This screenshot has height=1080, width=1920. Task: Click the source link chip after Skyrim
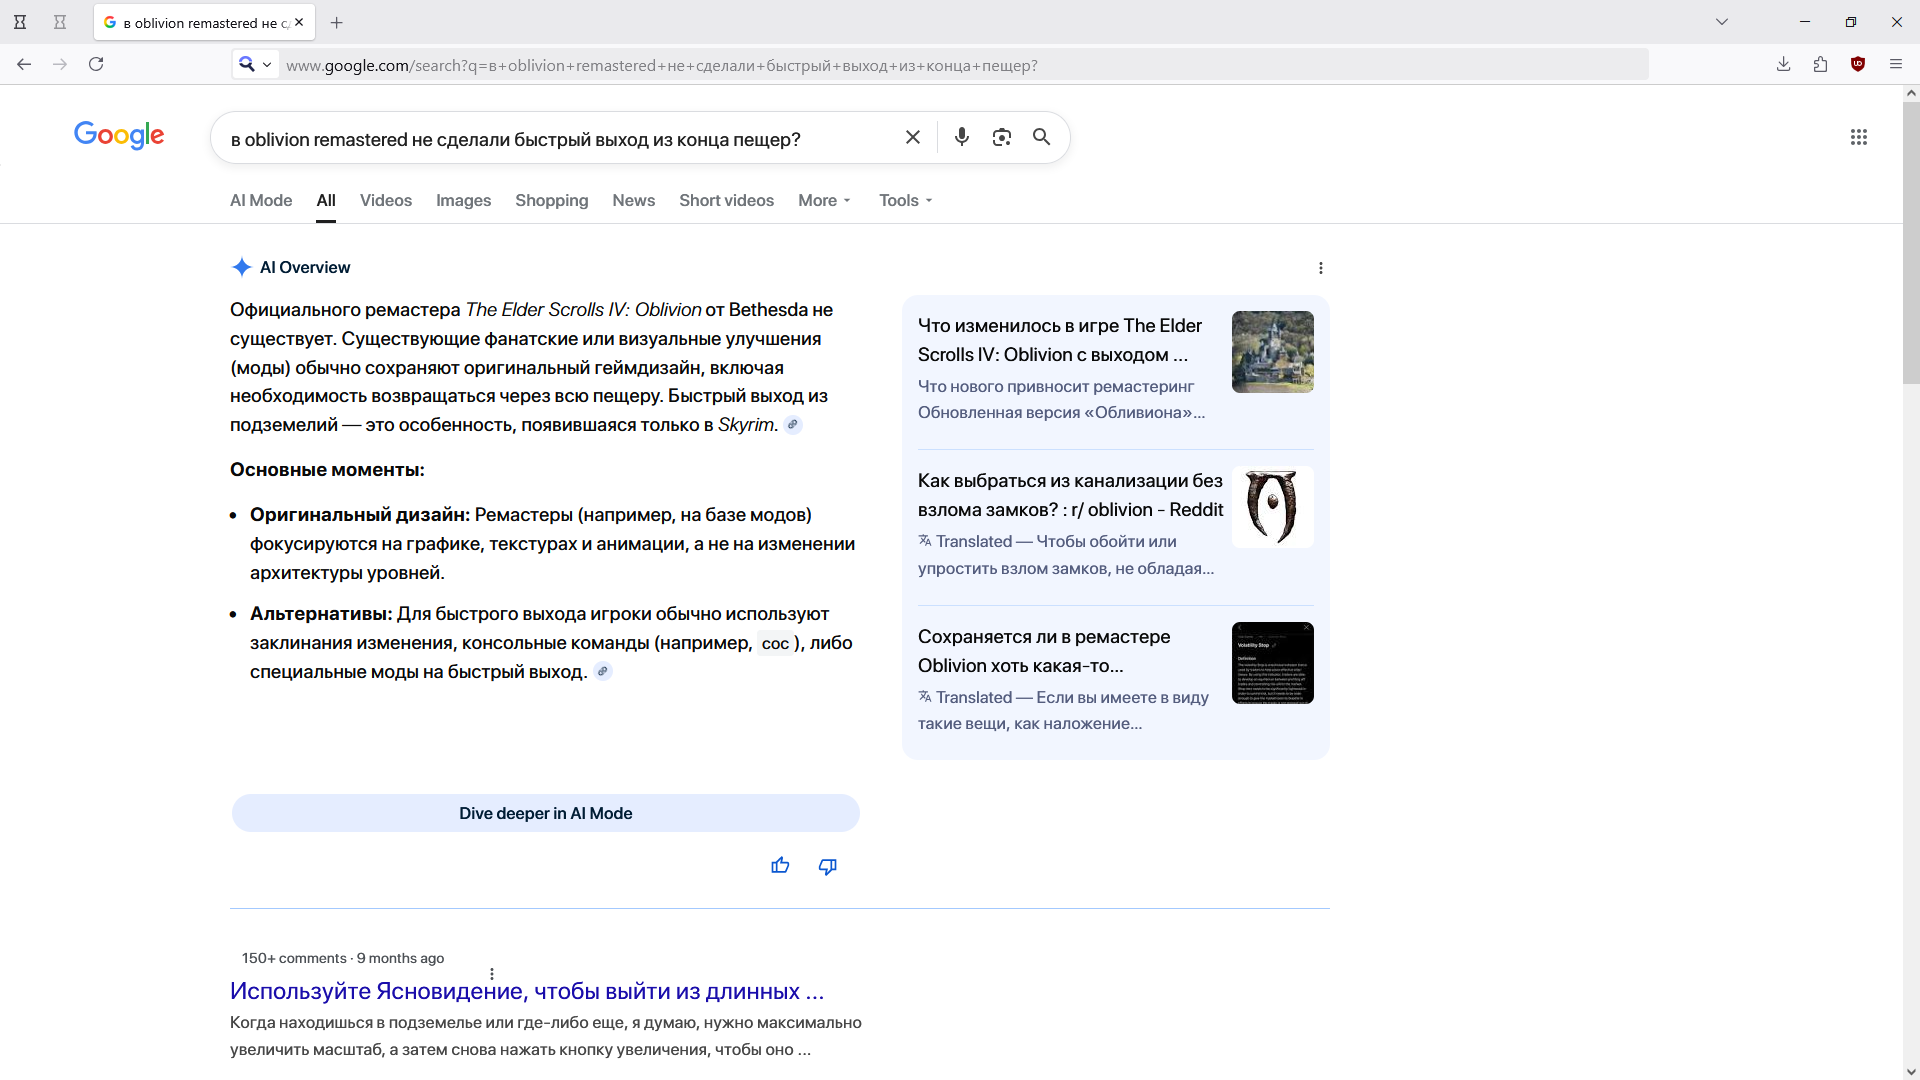(793, 425)
